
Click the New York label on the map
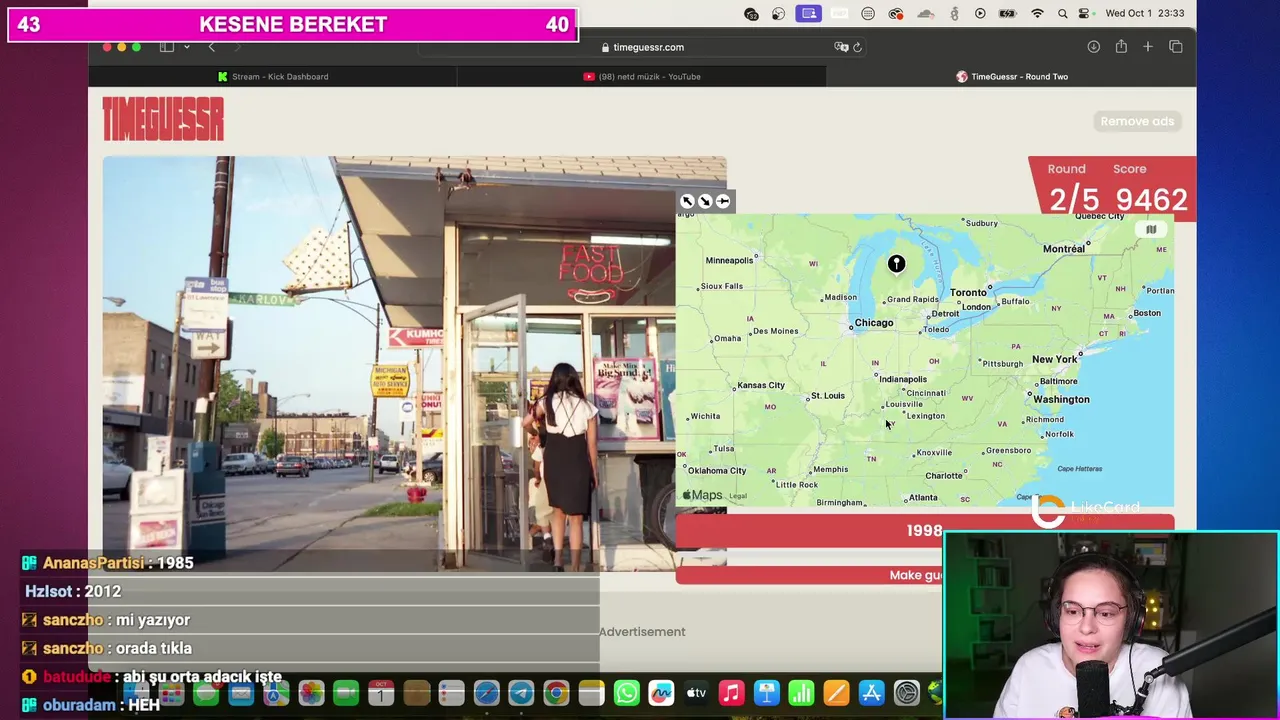pyautogui.click(x=1054, y=359)
